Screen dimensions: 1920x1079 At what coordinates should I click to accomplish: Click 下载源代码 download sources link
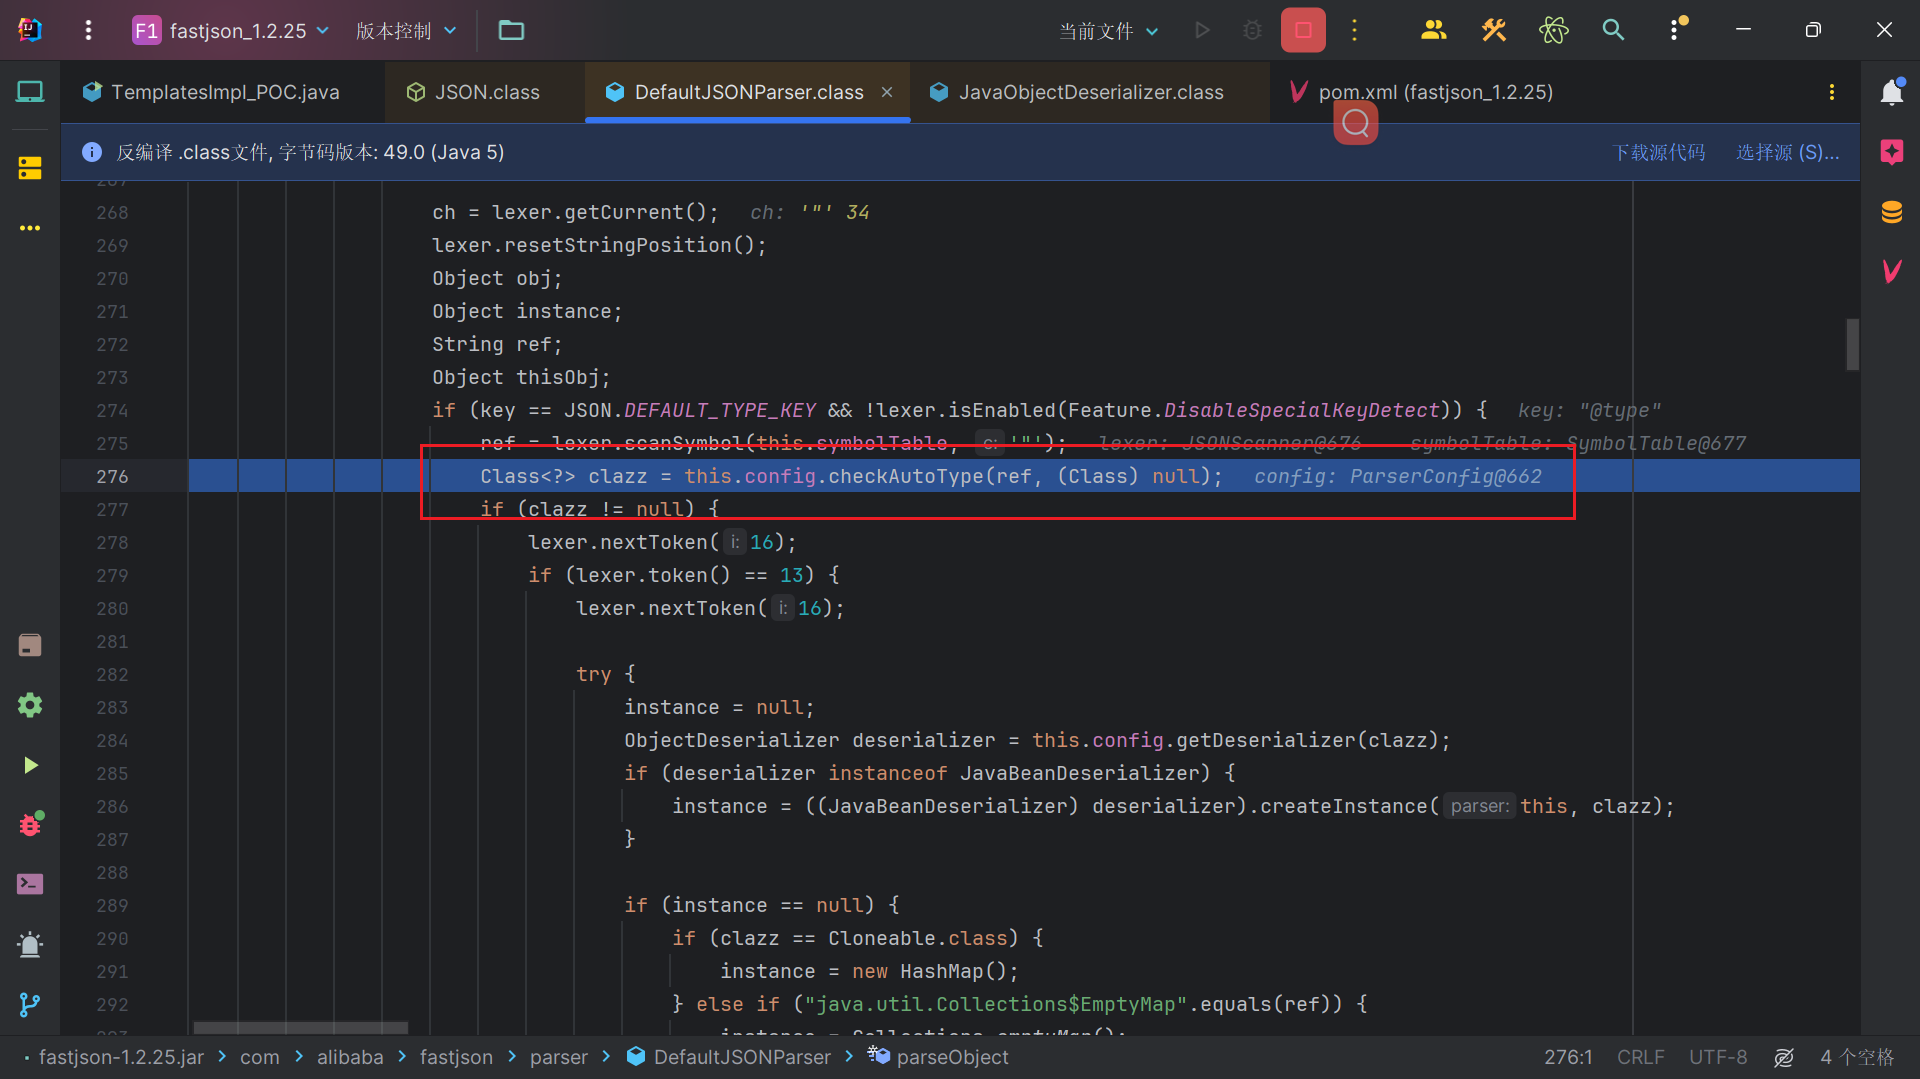tap(1660, 152)
